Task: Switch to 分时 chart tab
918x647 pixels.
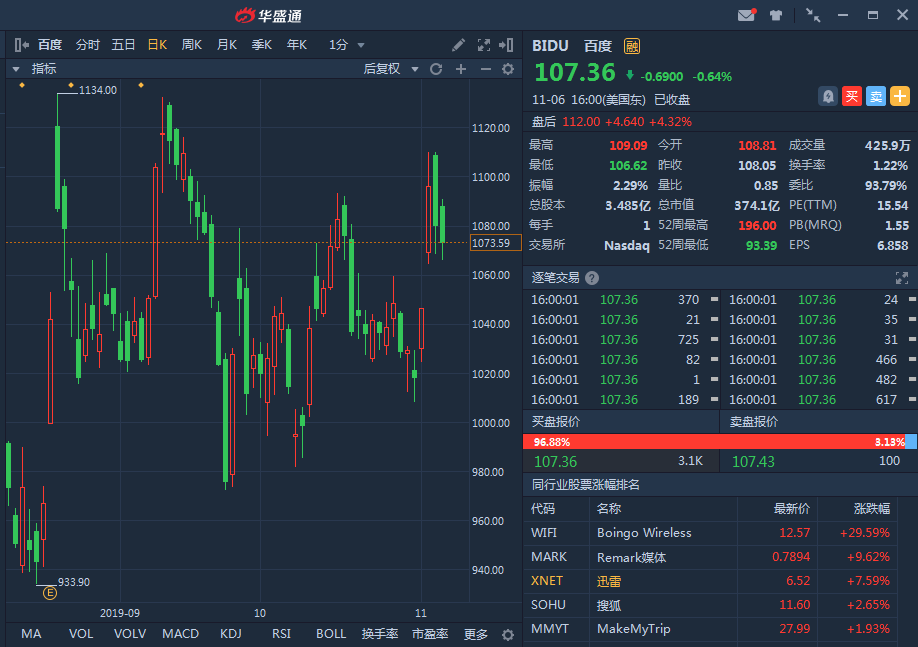Action: [x=88, y=45]
